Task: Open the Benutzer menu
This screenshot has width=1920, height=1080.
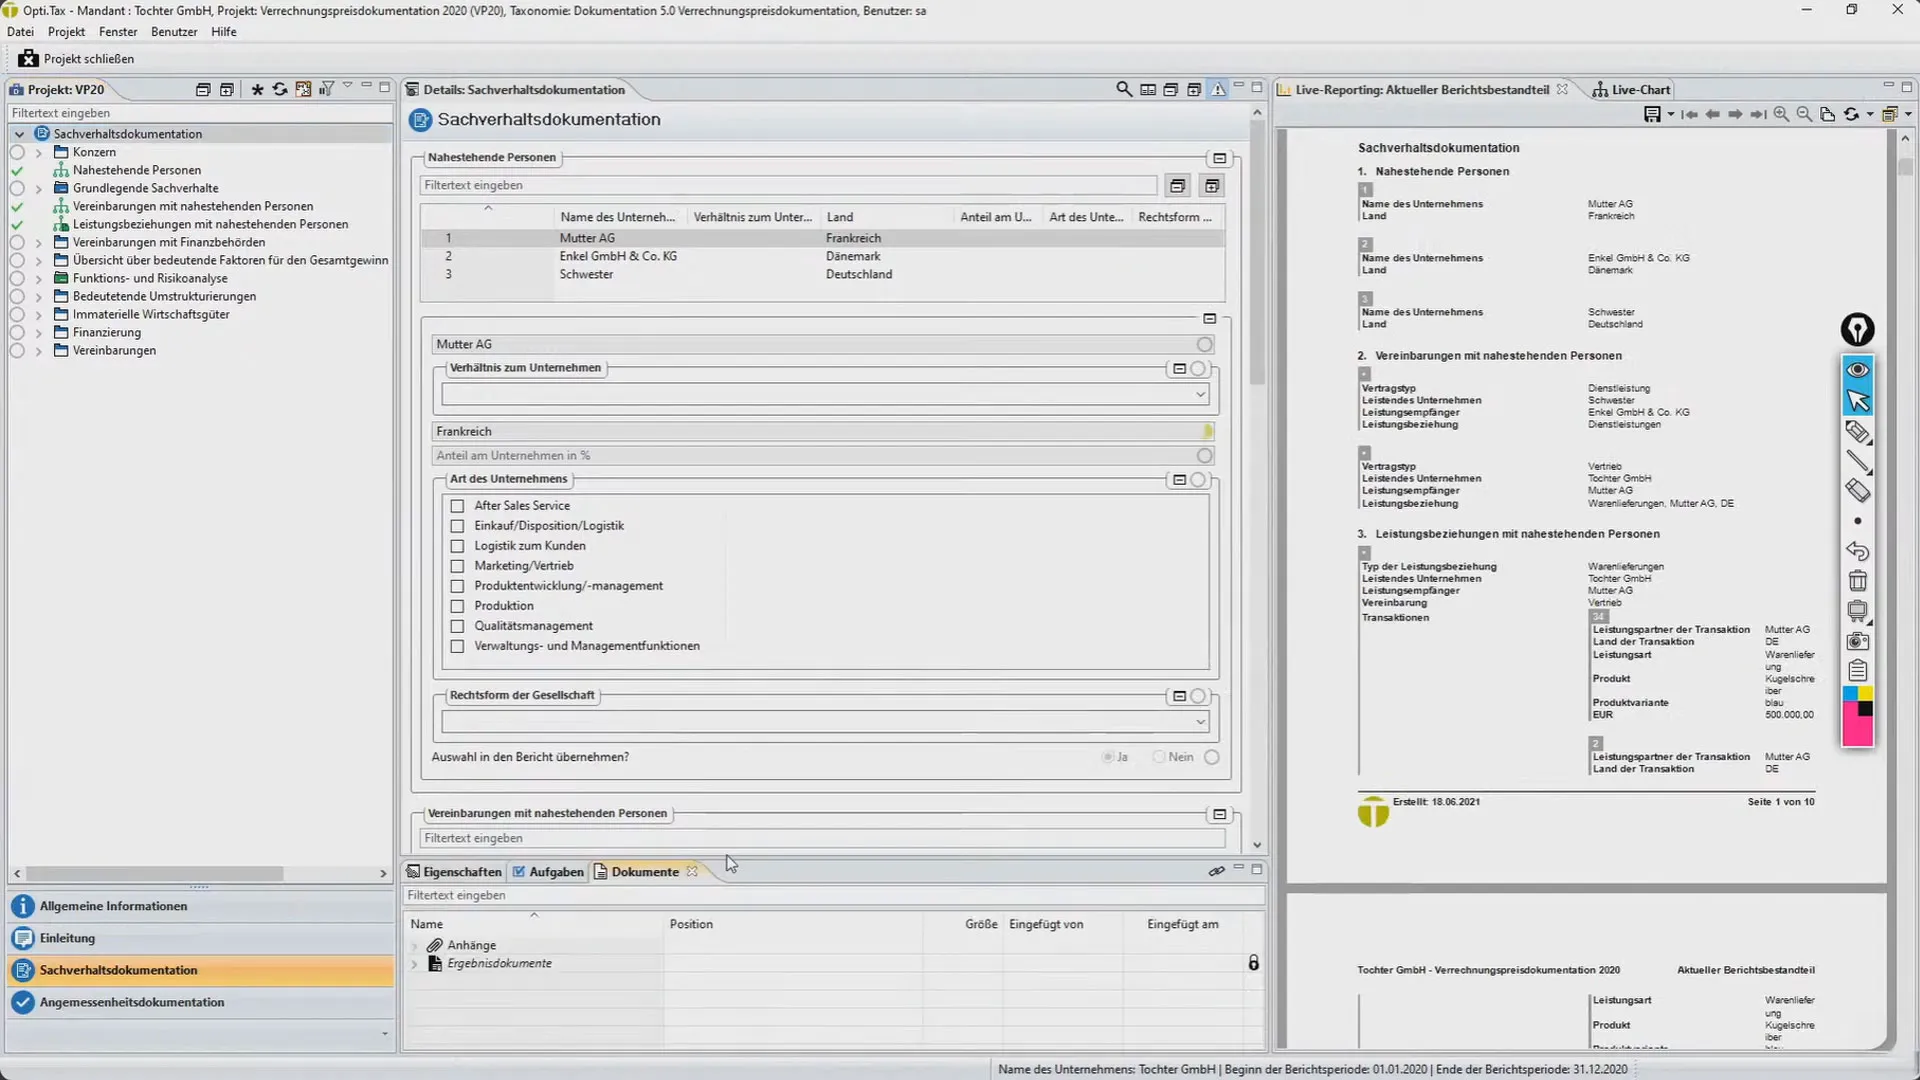Action: tap(174, 31)
